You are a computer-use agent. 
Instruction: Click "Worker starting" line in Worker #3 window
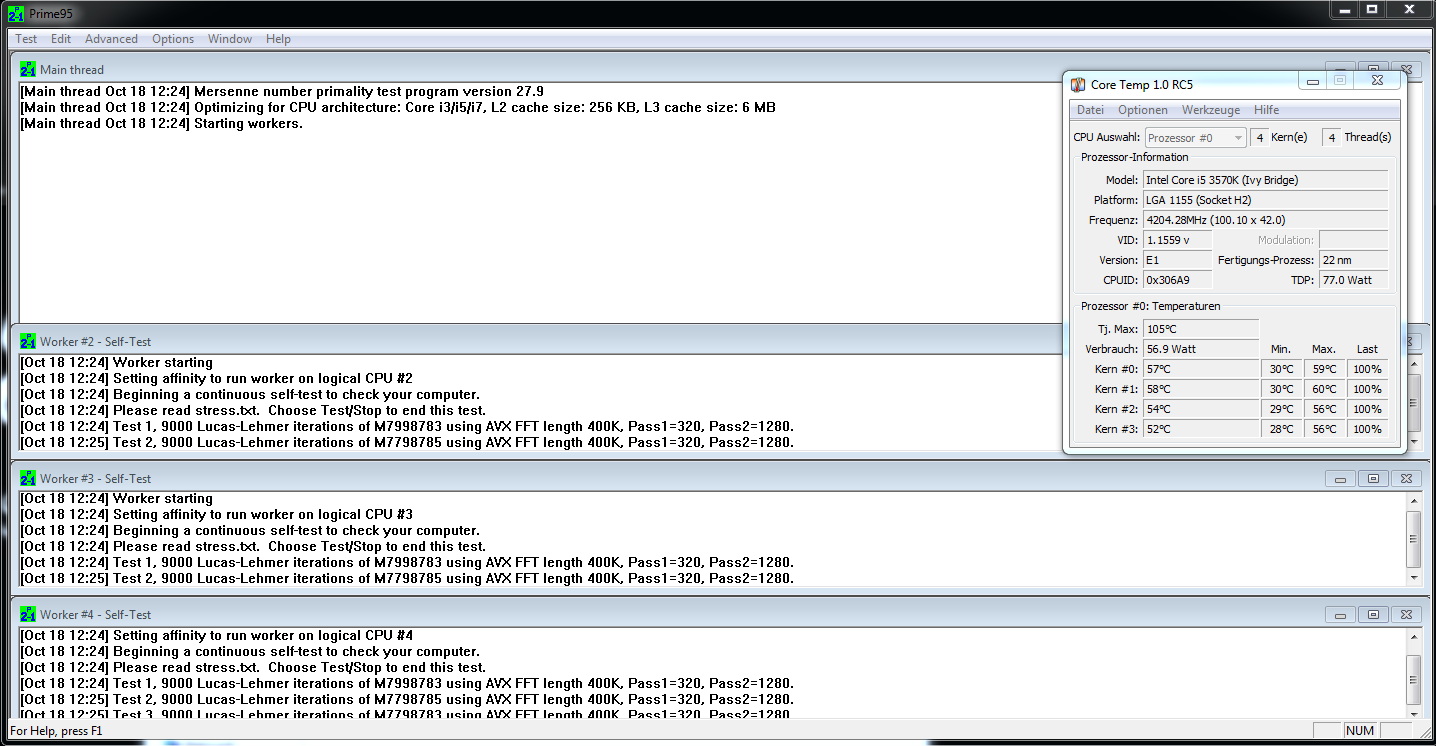click(116, 499)
